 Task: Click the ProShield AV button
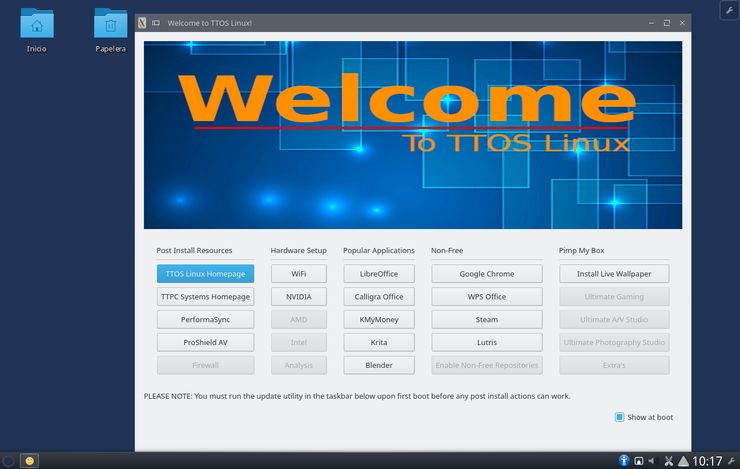click(205, 343)
